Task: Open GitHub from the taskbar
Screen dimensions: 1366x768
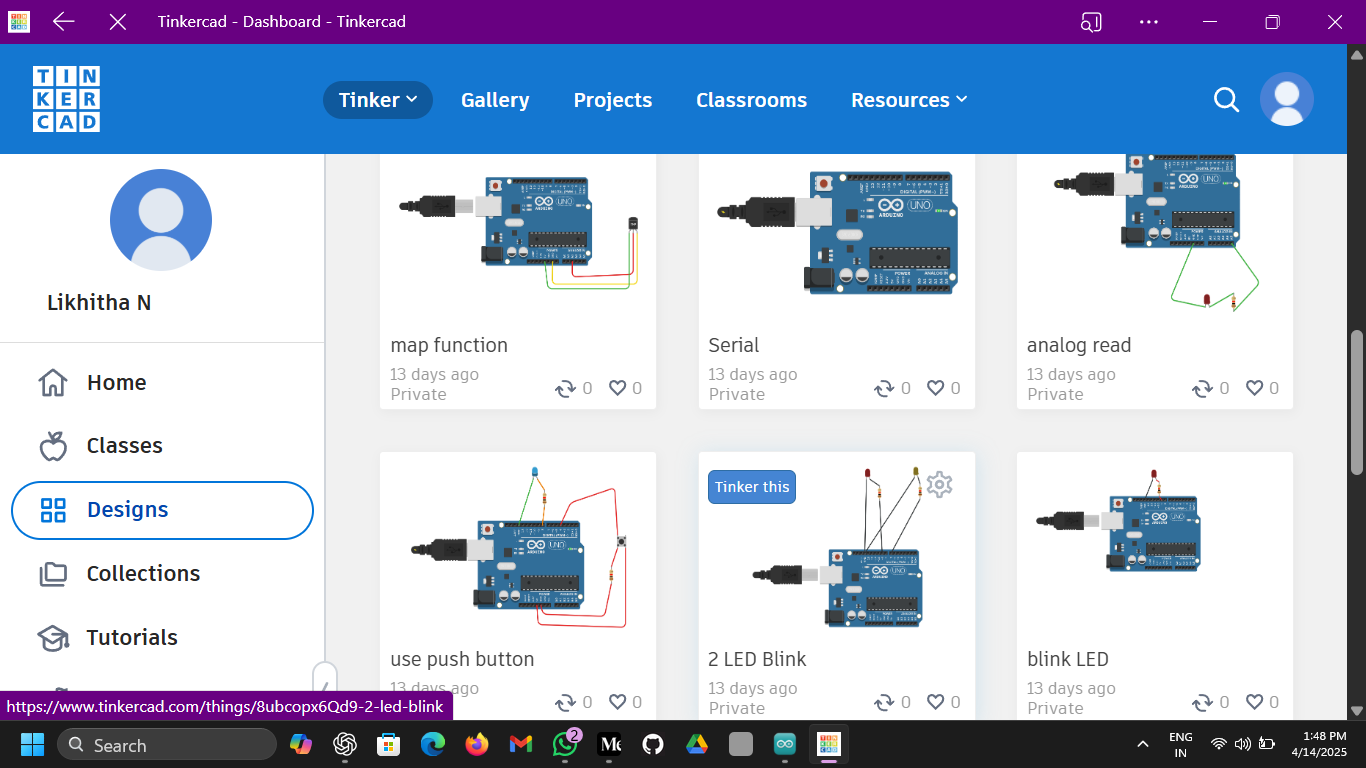Action: pyautogui.click(x=653, y=744)
